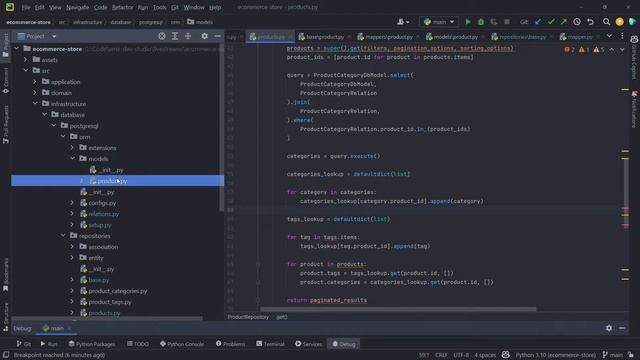Screen dimensions: 640x360
Task: Open Git tool window button
Action: 24,344
